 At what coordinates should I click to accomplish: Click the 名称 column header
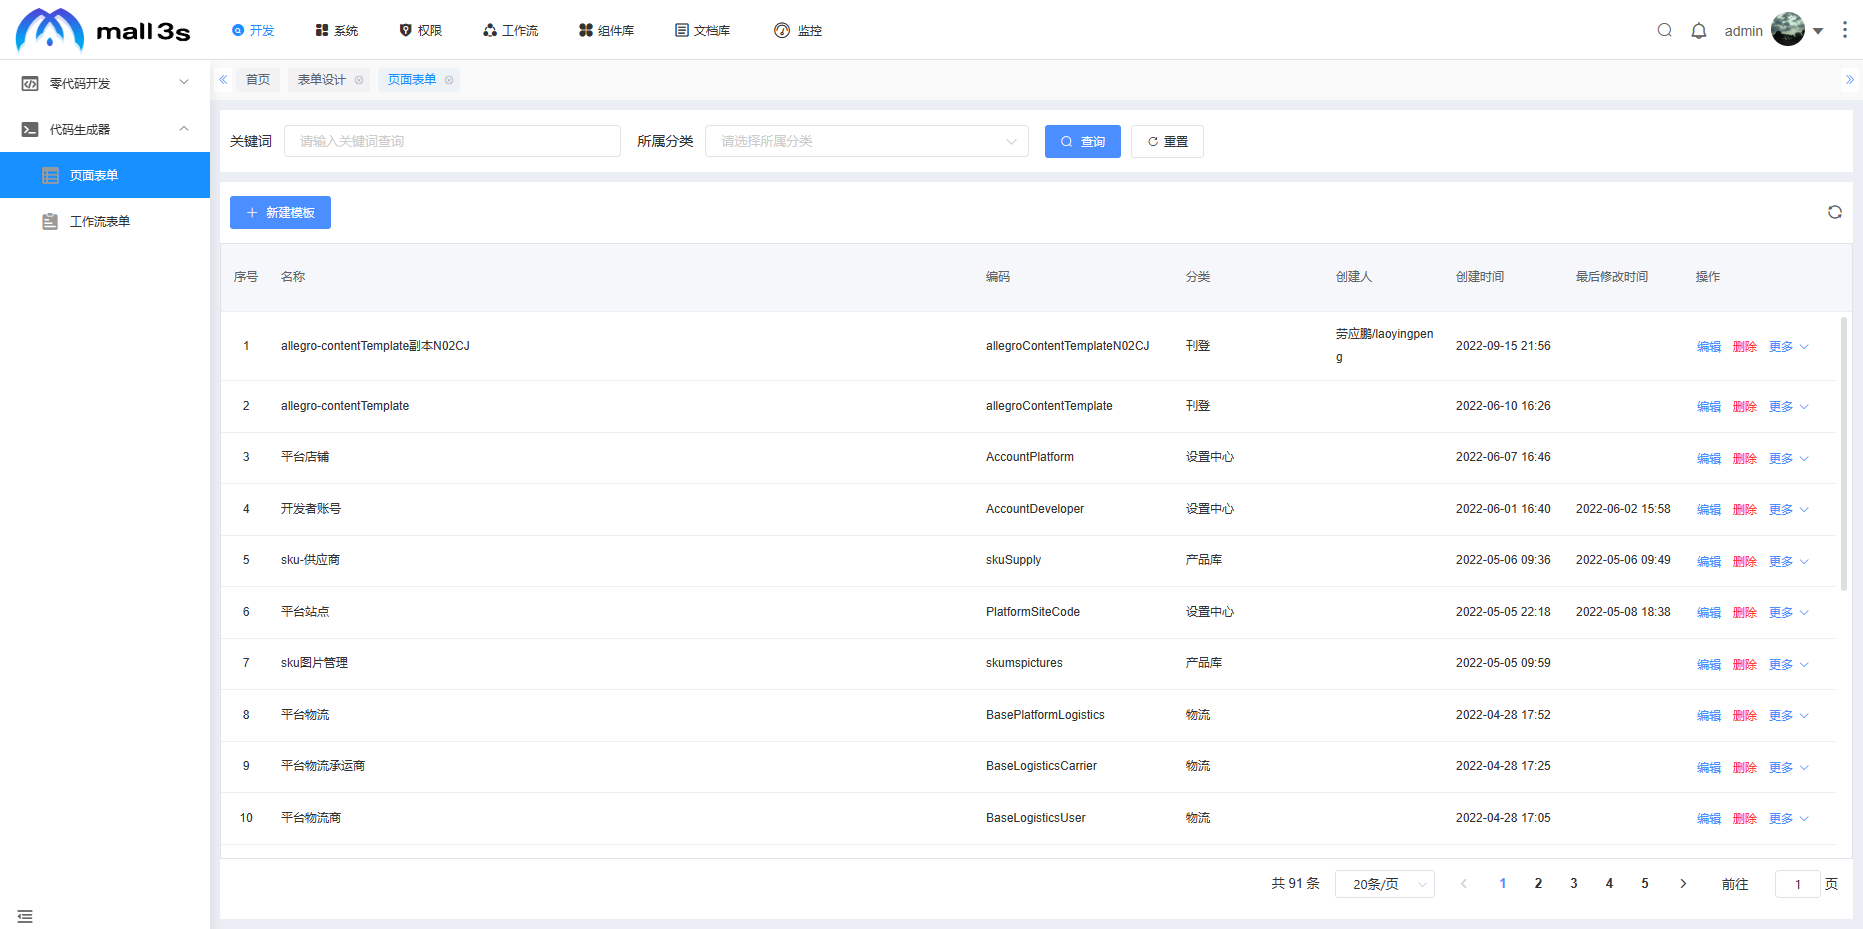coord(293,277)
